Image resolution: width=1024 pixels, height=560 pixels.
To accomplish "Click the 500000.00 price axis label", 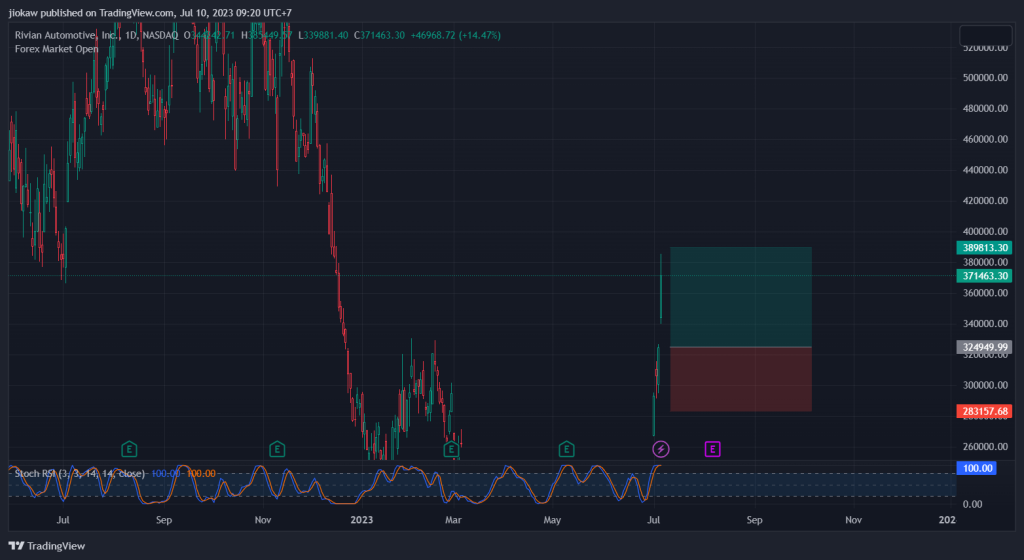I will pyautogui.click(x=985, y=78).
